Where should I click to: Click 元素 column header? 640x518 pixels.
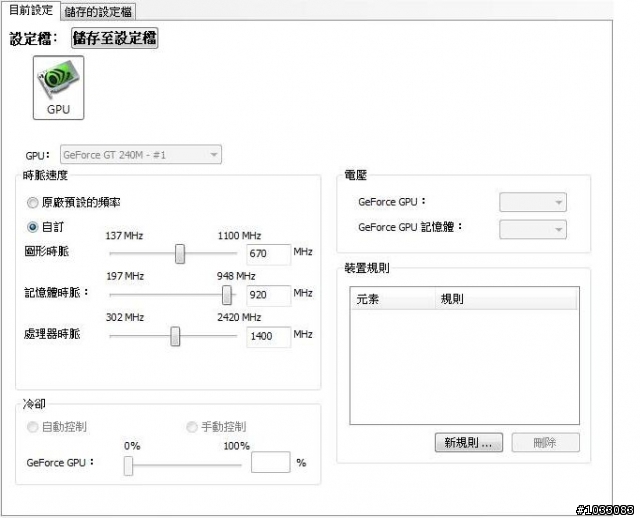[393, 299]
